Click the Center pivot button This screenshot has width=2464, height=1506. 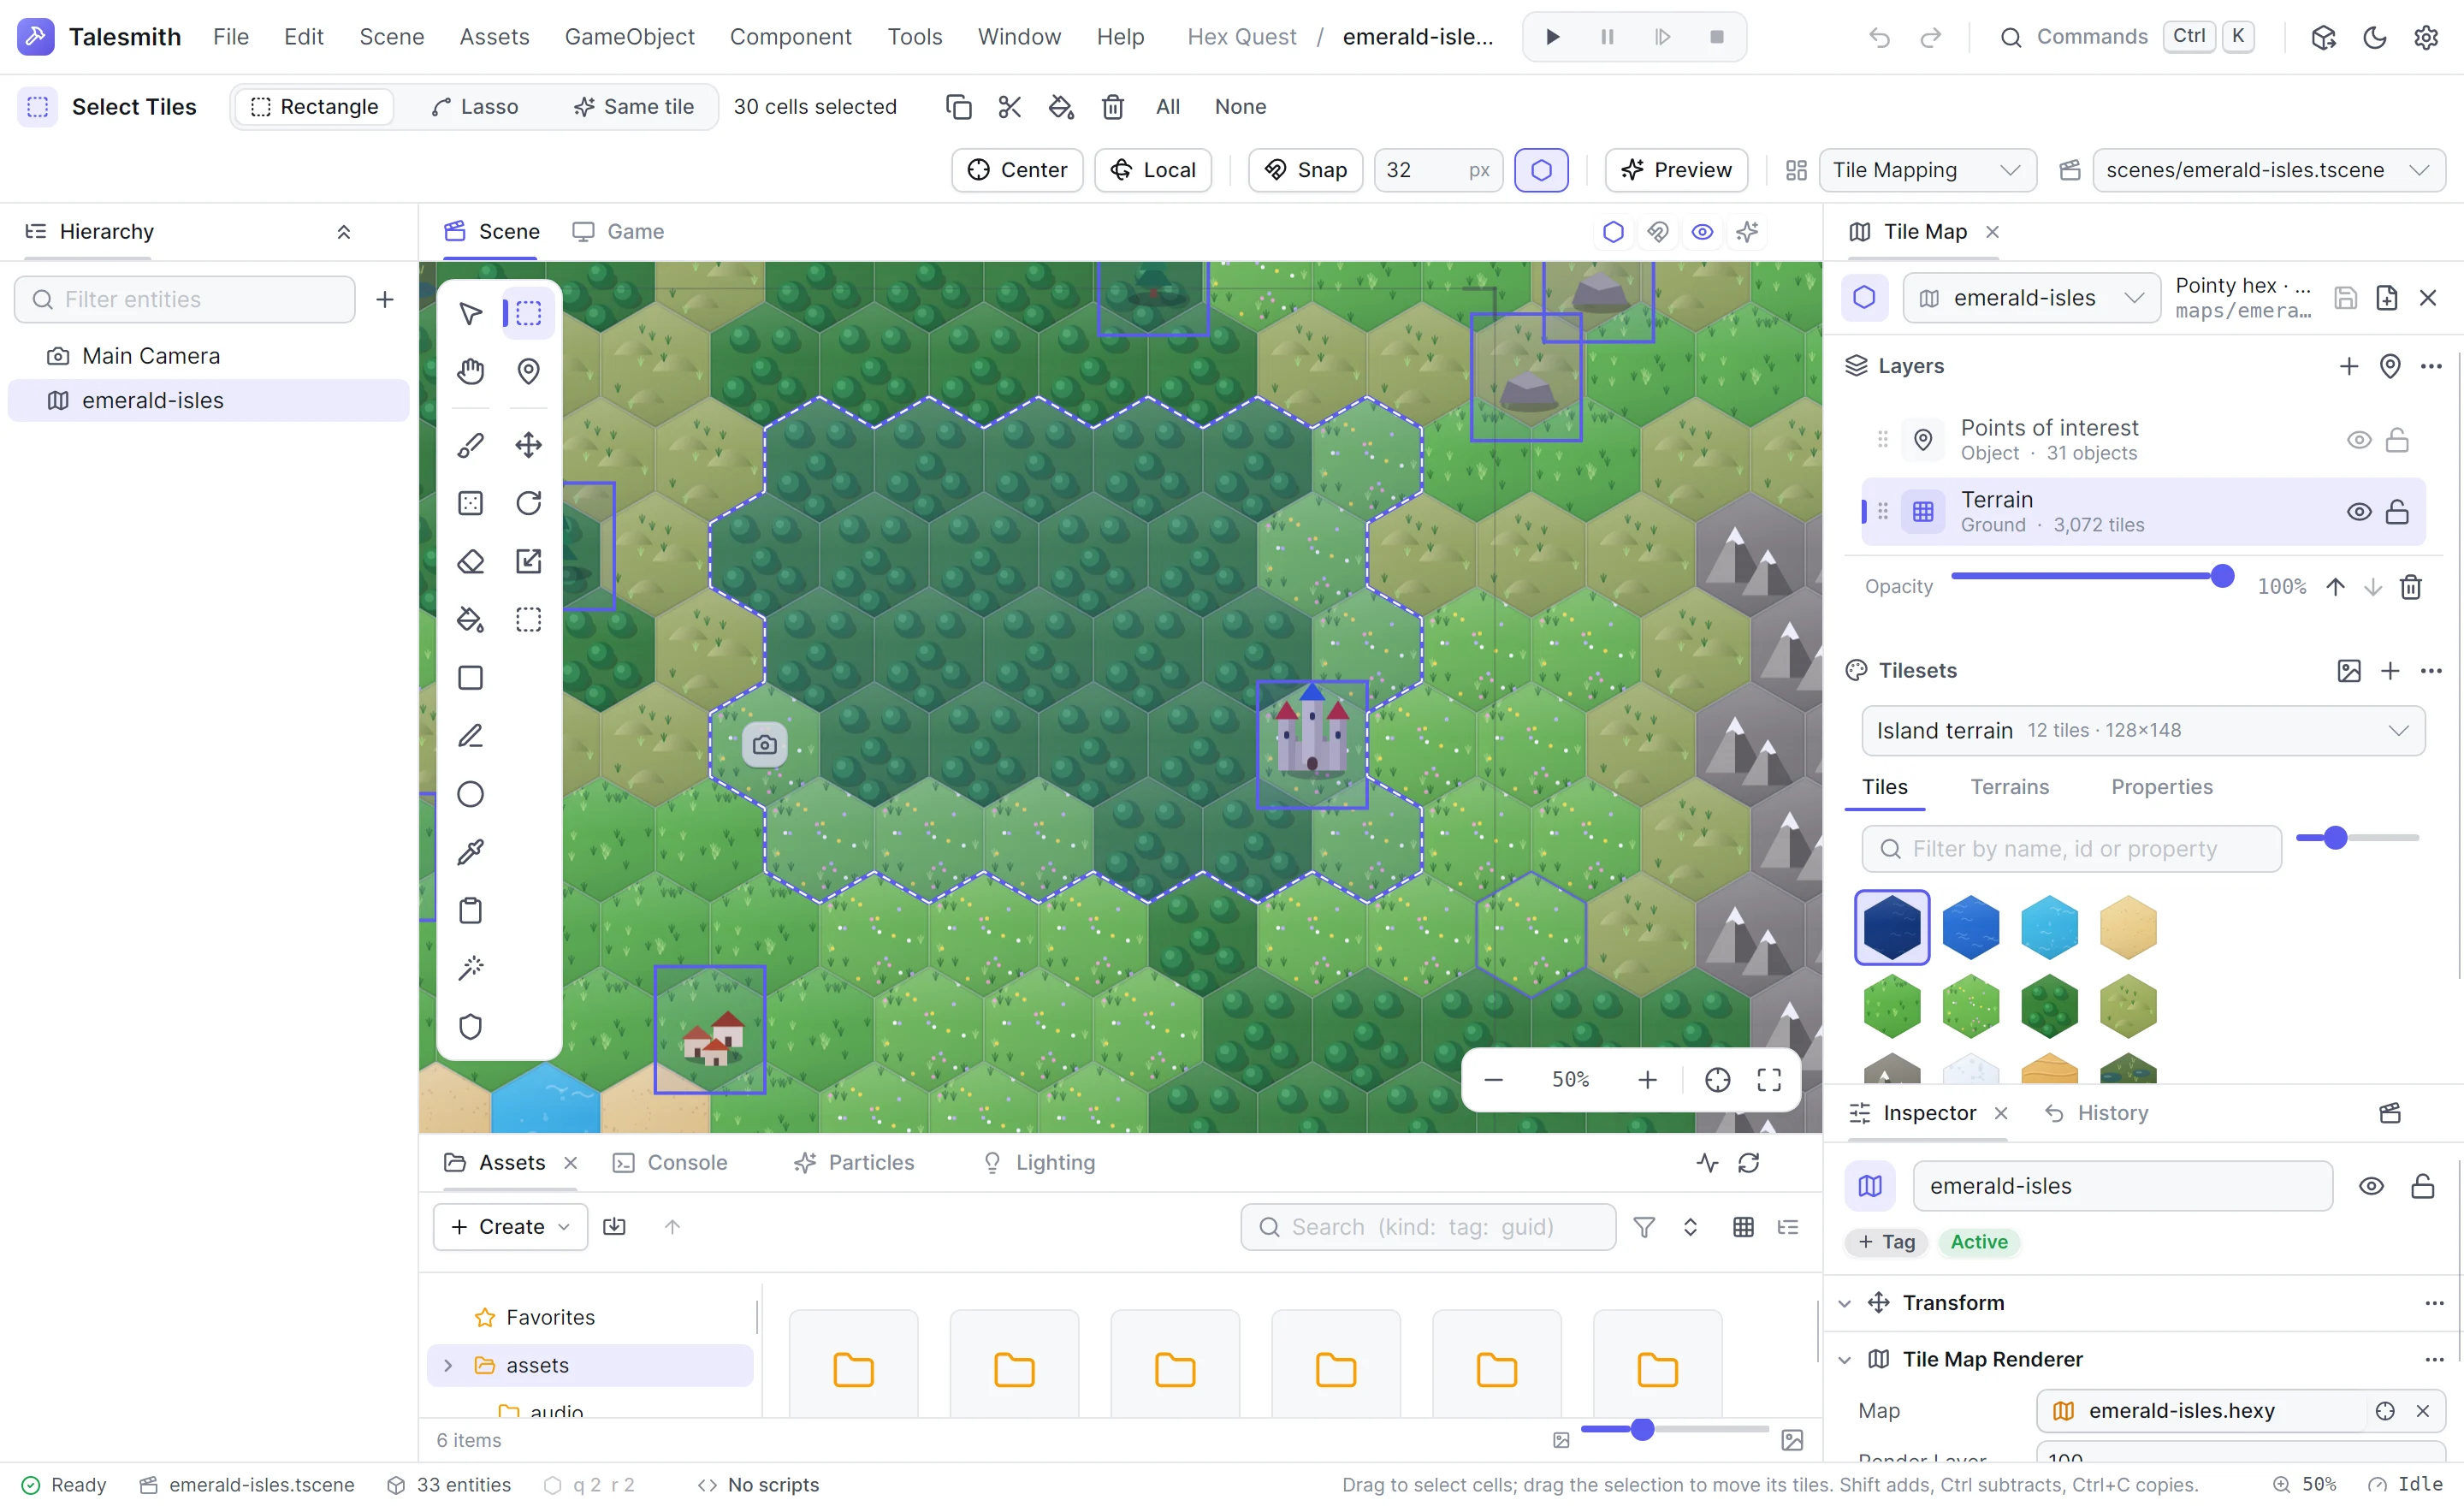(1017, 170)
